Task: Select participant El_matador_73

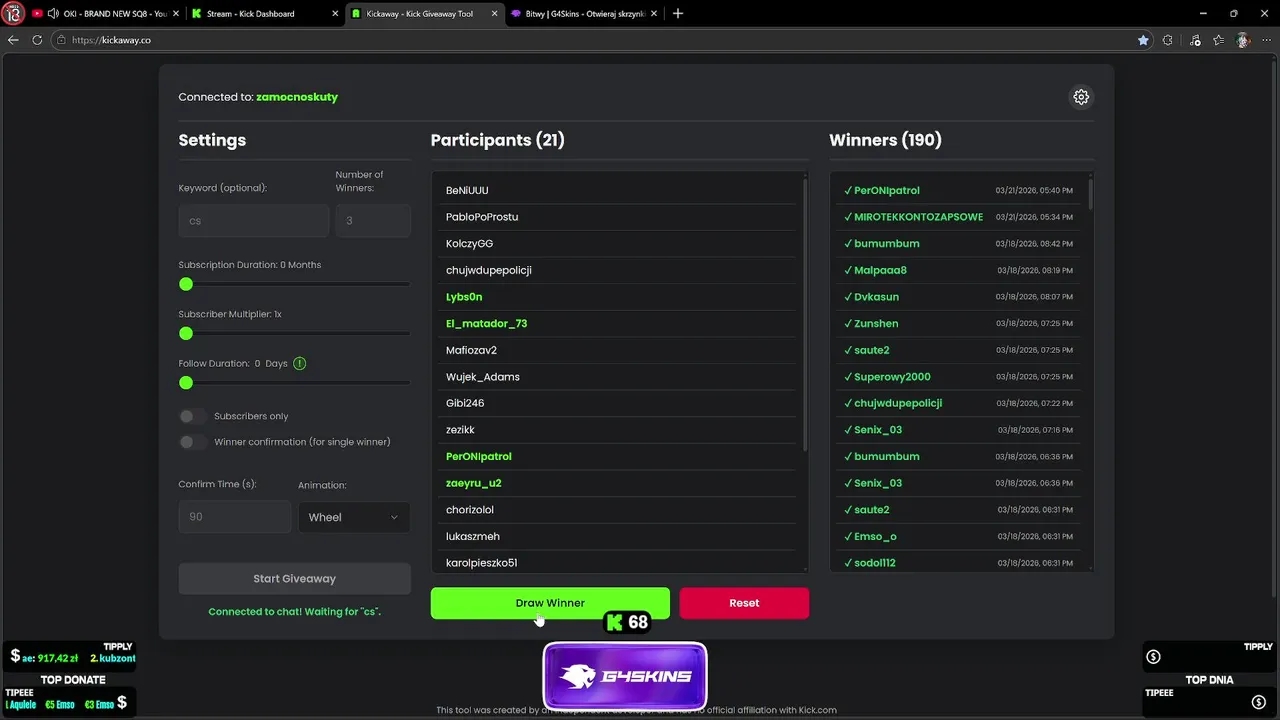Action: click(x=486, y=324)
